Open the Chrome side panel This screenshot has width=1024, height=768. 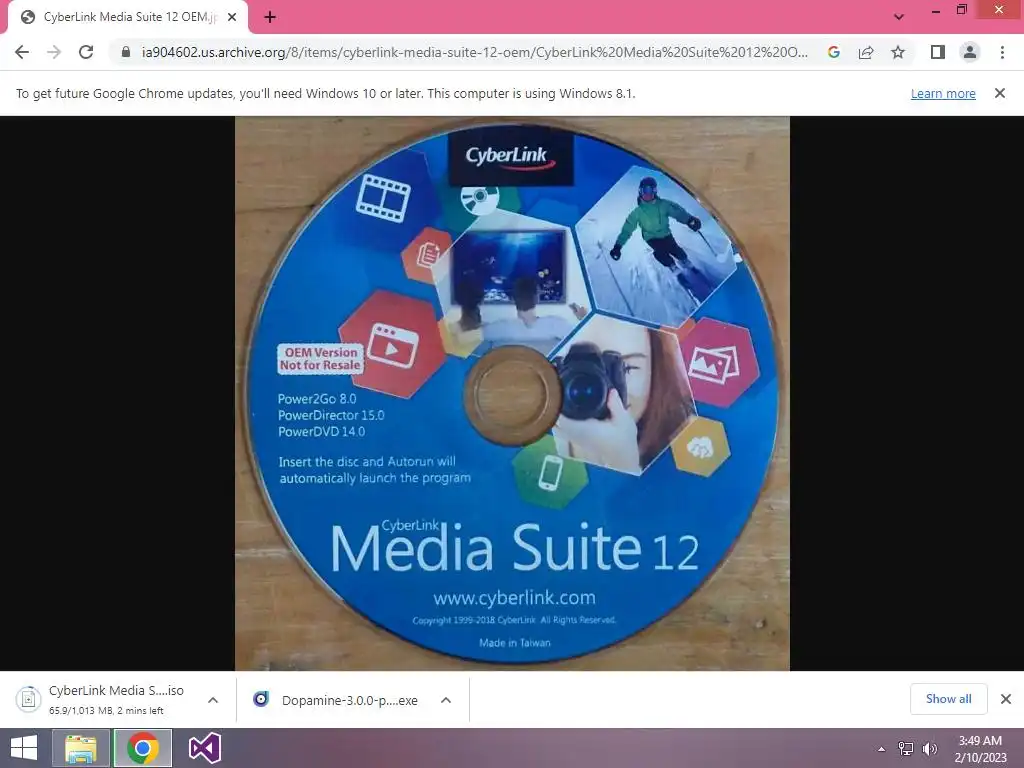click(938, 52)
